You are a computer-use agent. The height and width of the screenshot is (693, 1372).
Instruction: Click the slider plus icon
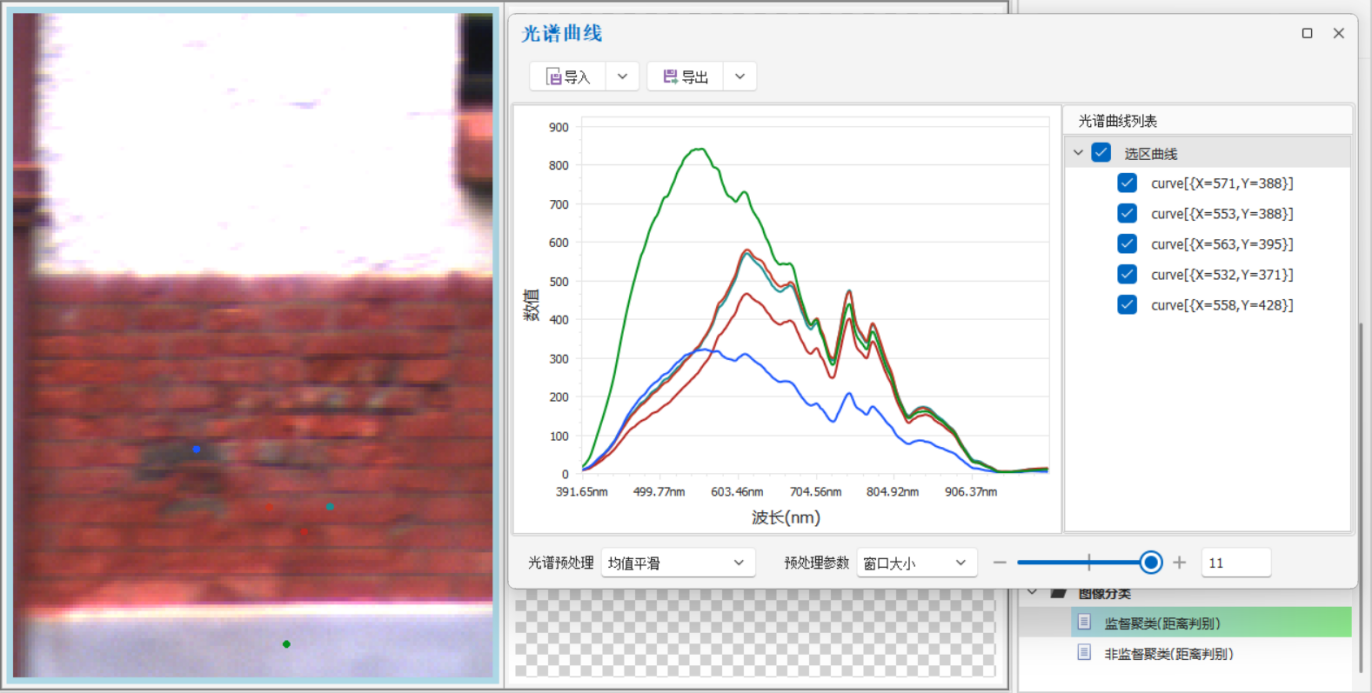click(1179, 563)
